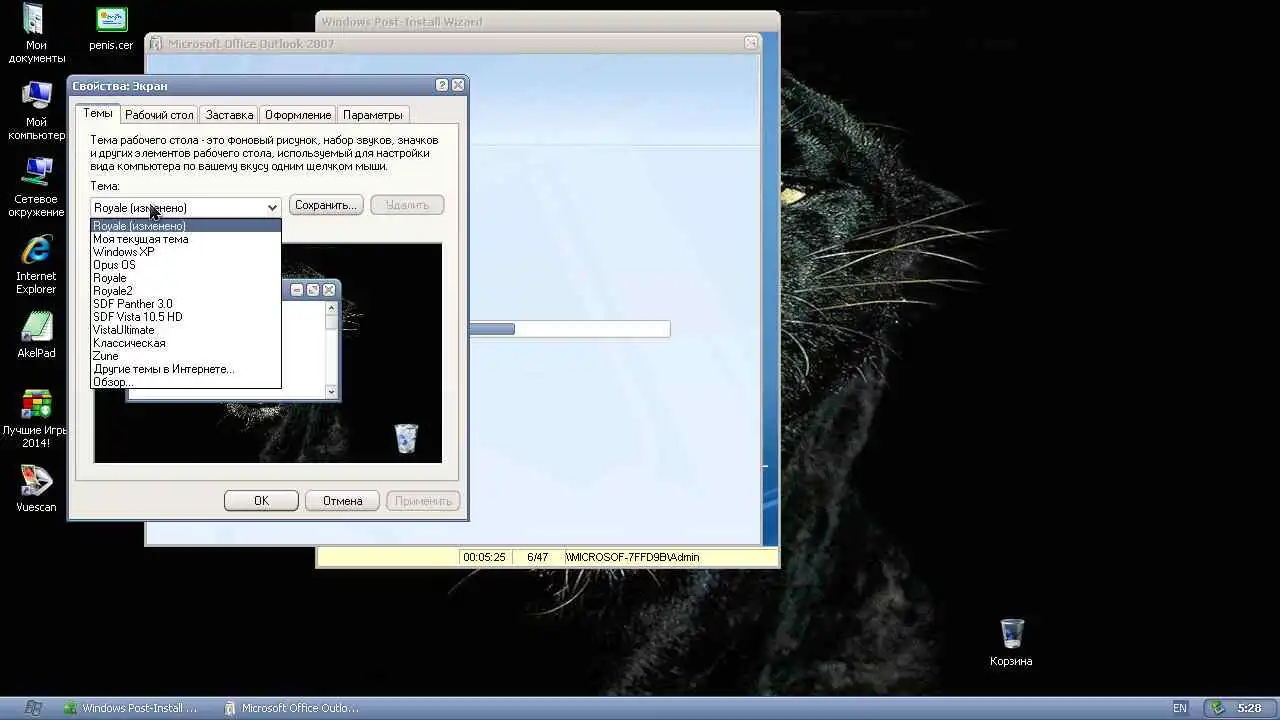Choose VistaUltimate theme from the list
The width and height of the screenshot is (1280, 720).
click(186, 330)
